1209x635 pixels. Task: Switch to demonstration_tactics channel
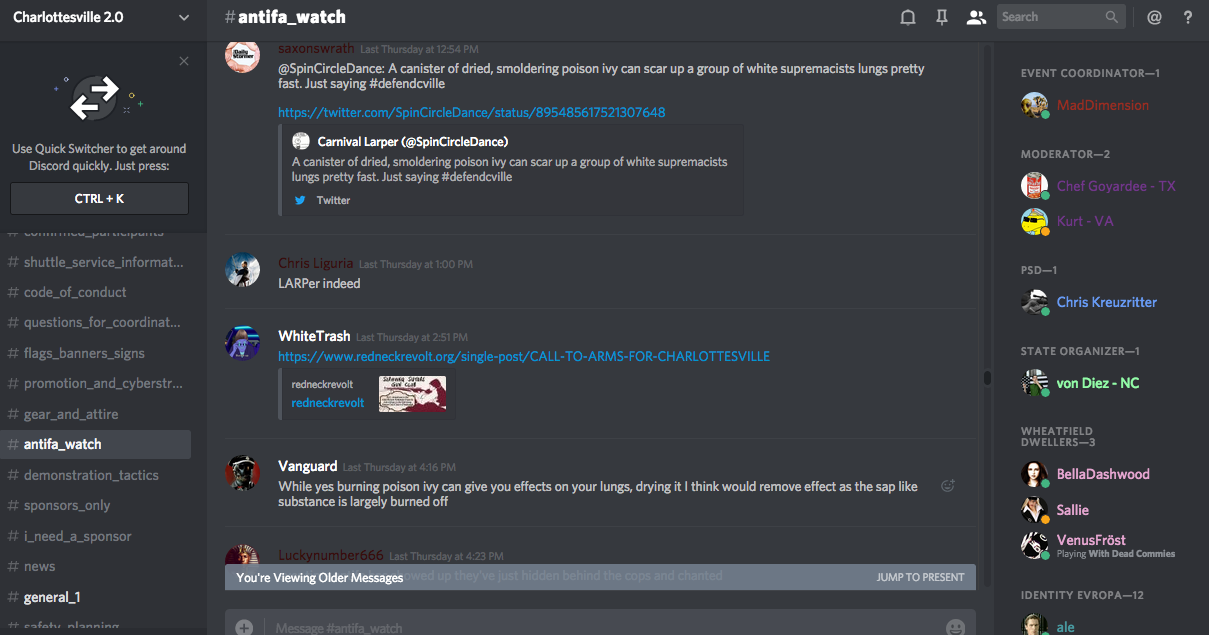[x=91, y=475]
